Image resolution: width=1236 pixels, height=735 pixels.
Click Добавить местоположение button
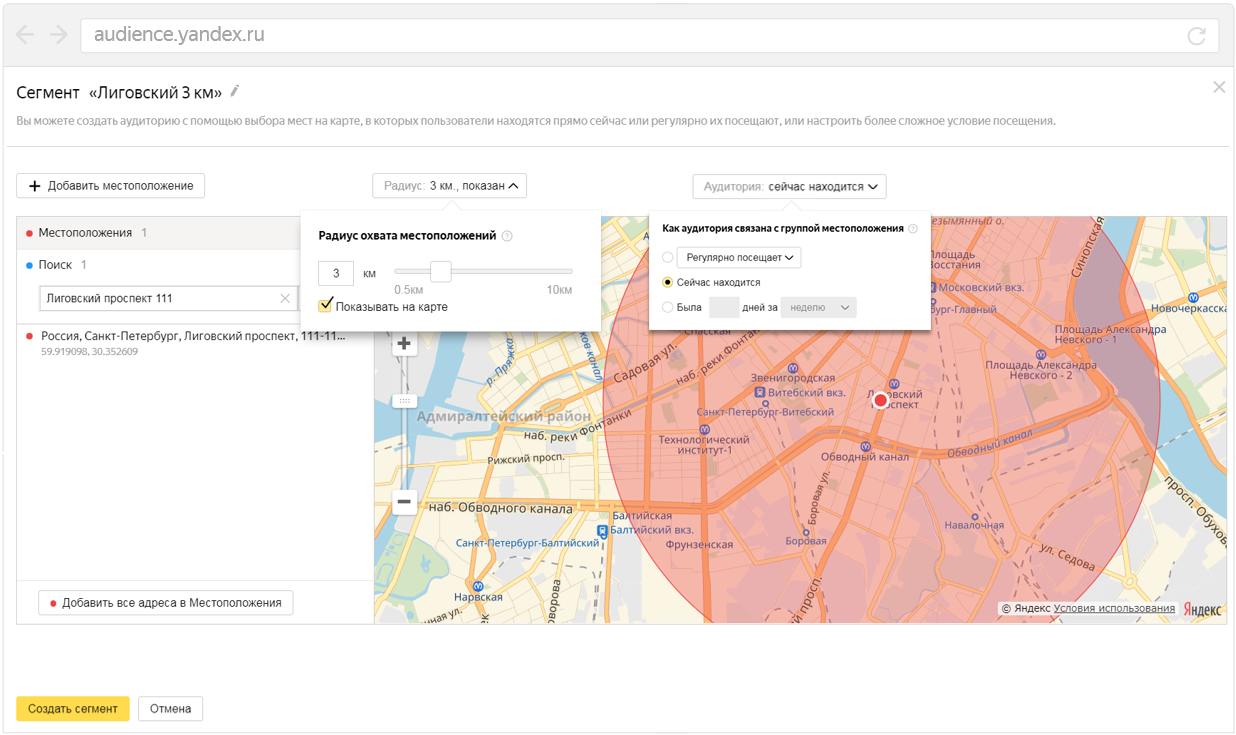tap(110, 186)
